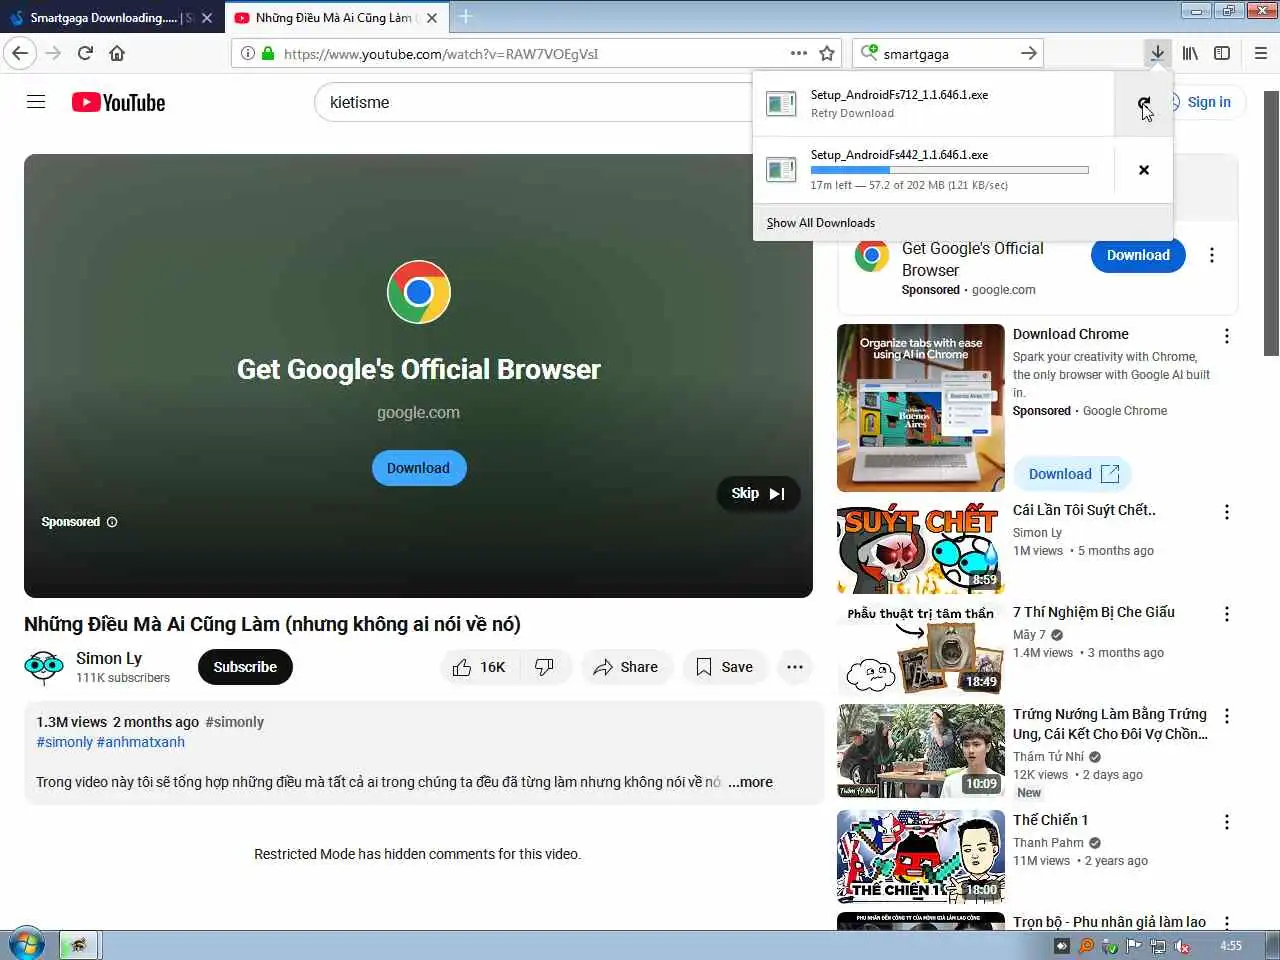The image size is (1280, 960).
Task: Click the Sponsored info icon on ad
Action: (x=112, y=522)
